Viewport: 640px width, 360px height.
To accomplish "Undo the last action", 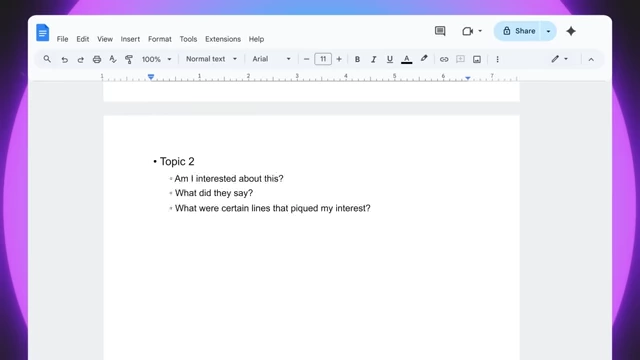I will (x=64, y=60).
